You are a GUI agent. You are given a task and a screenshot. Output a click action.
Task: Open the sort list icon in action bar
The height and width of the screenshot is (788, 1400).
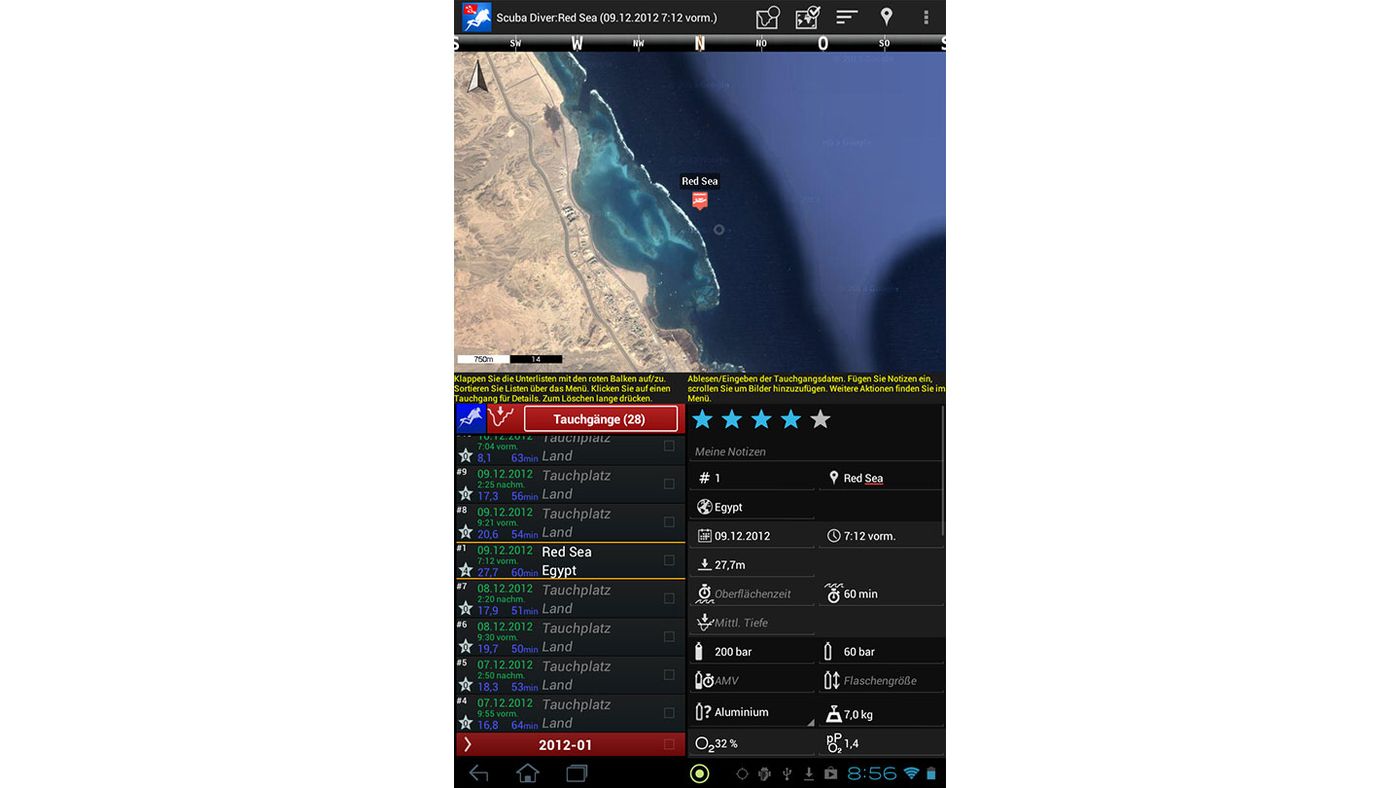tap(847, 17)
